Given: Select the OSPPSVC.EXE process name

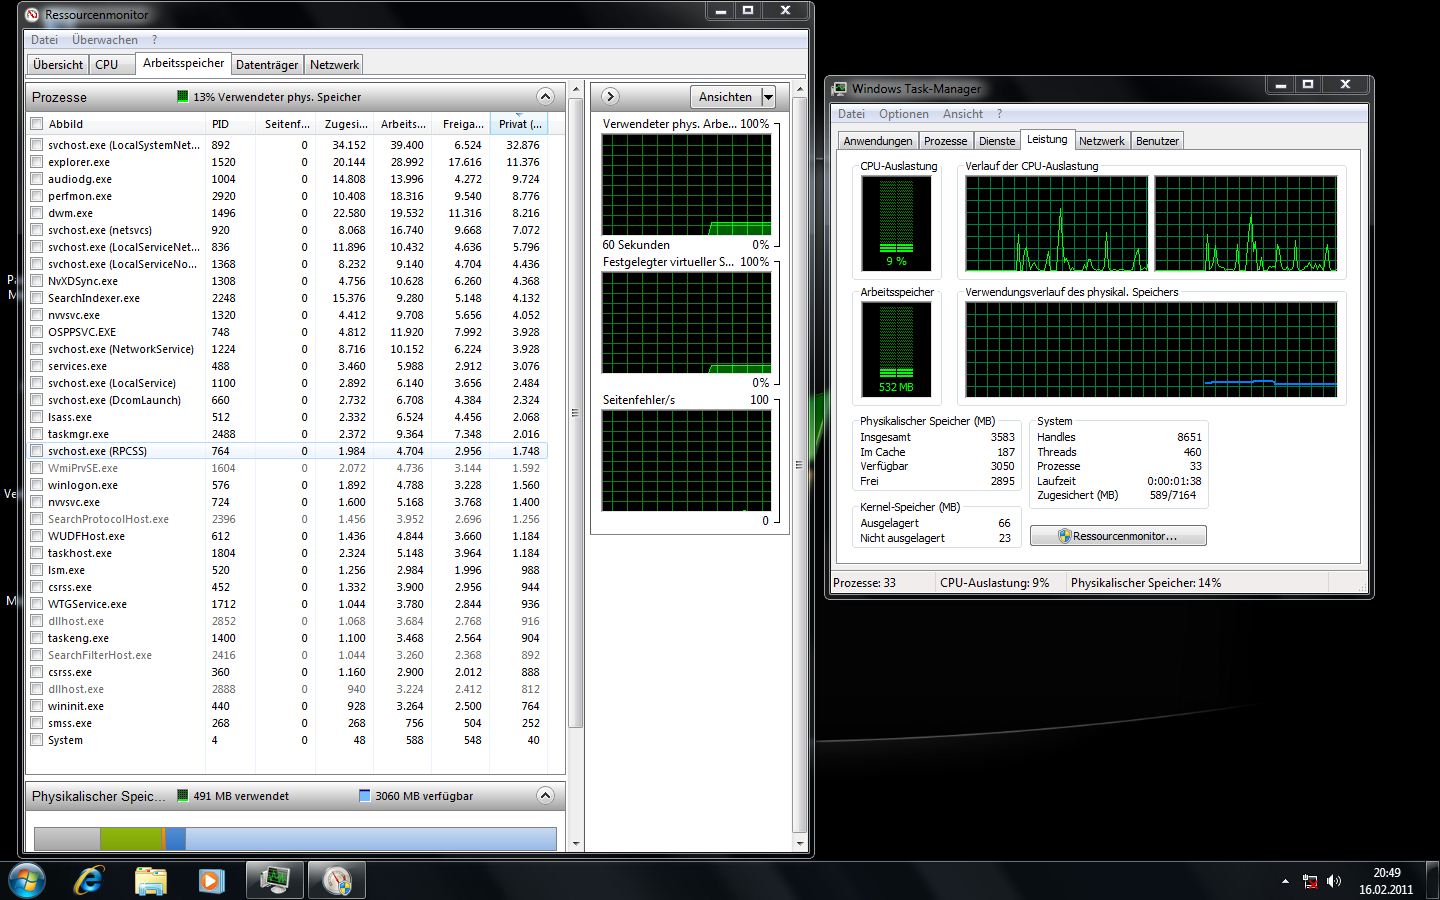Looking at the screenshot, I should 82,332.
